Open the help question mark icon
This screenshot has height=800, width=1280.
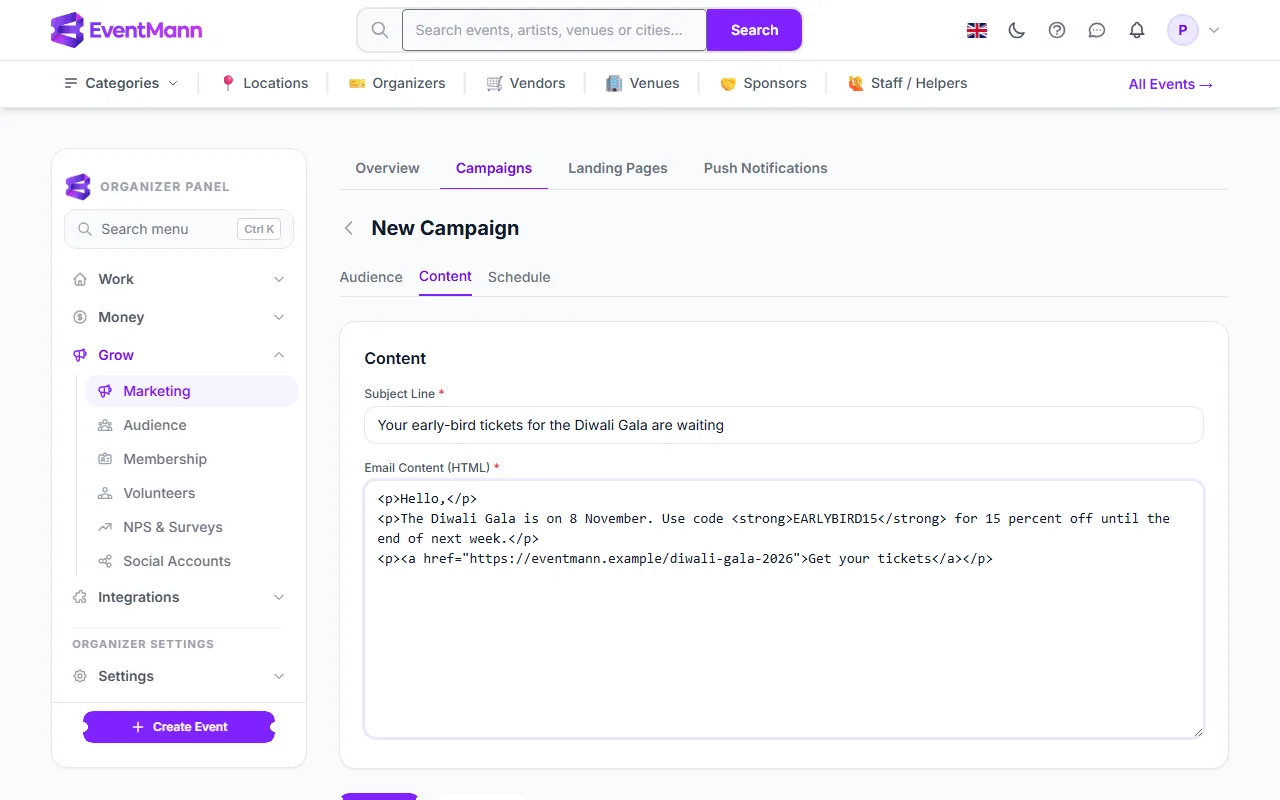click(x=1057, y=30)
